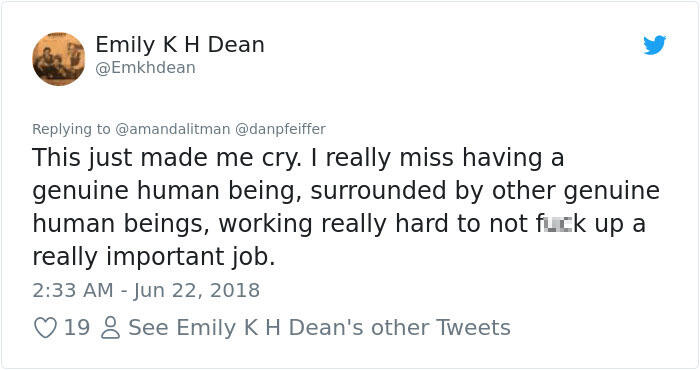Open Emily K H Dean's profile picture
The height and width of the screenshot is (370, 700).
coord(58,59)
